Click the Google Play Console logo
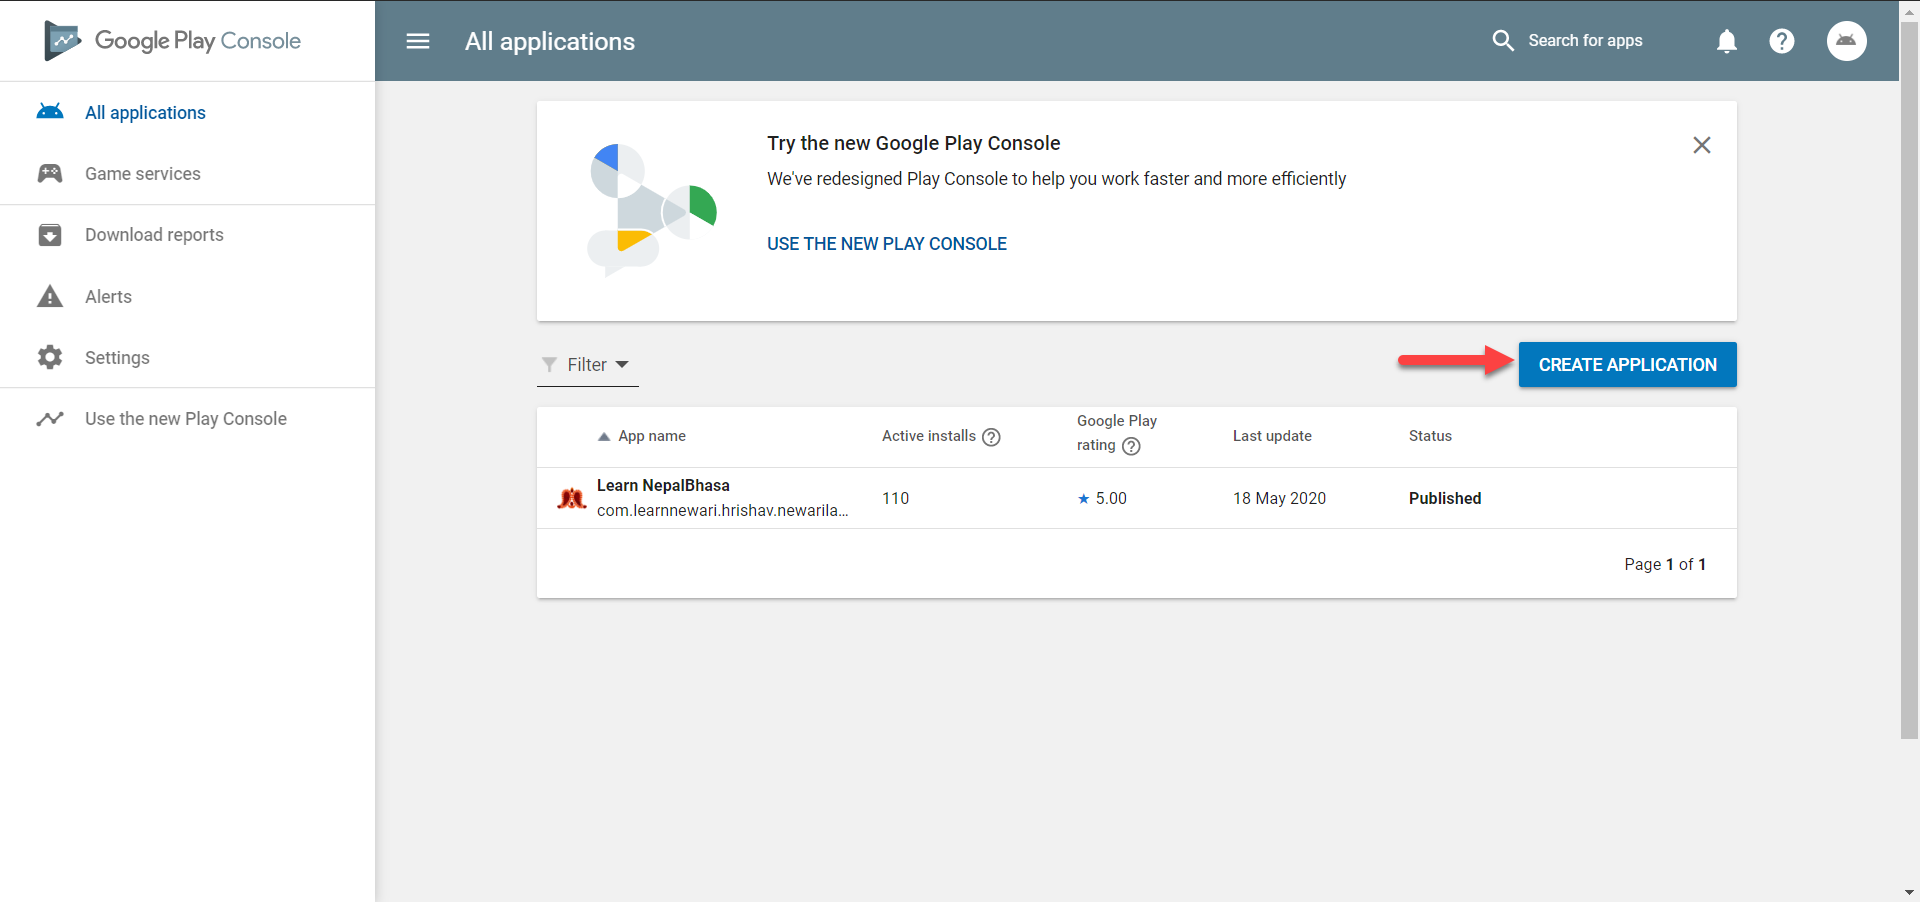 pyautogui.click(x=172, y=41)
